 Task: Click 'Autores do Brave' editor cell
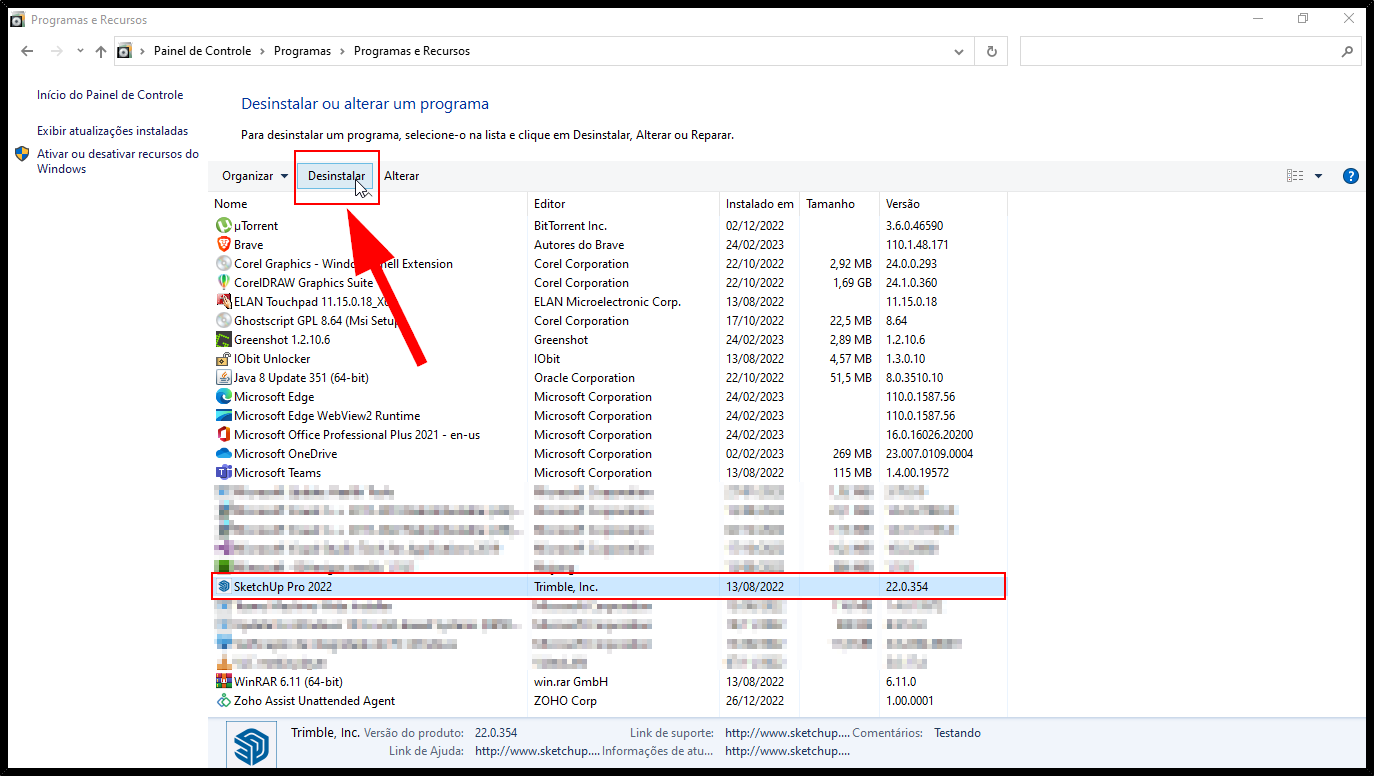[579, 245]
